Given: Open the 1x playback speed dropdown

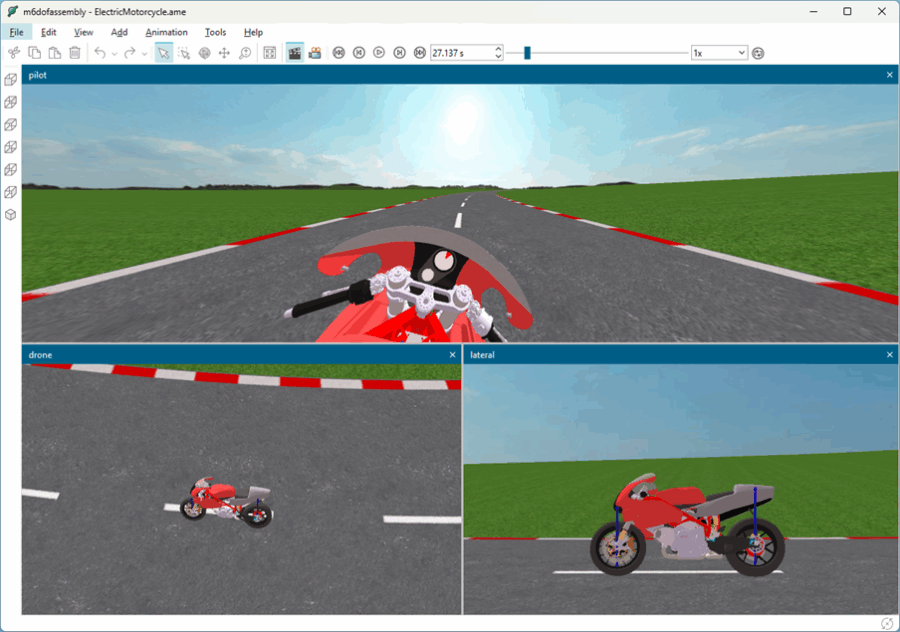Looking at the screenshot, I should [x=719, y=53].
